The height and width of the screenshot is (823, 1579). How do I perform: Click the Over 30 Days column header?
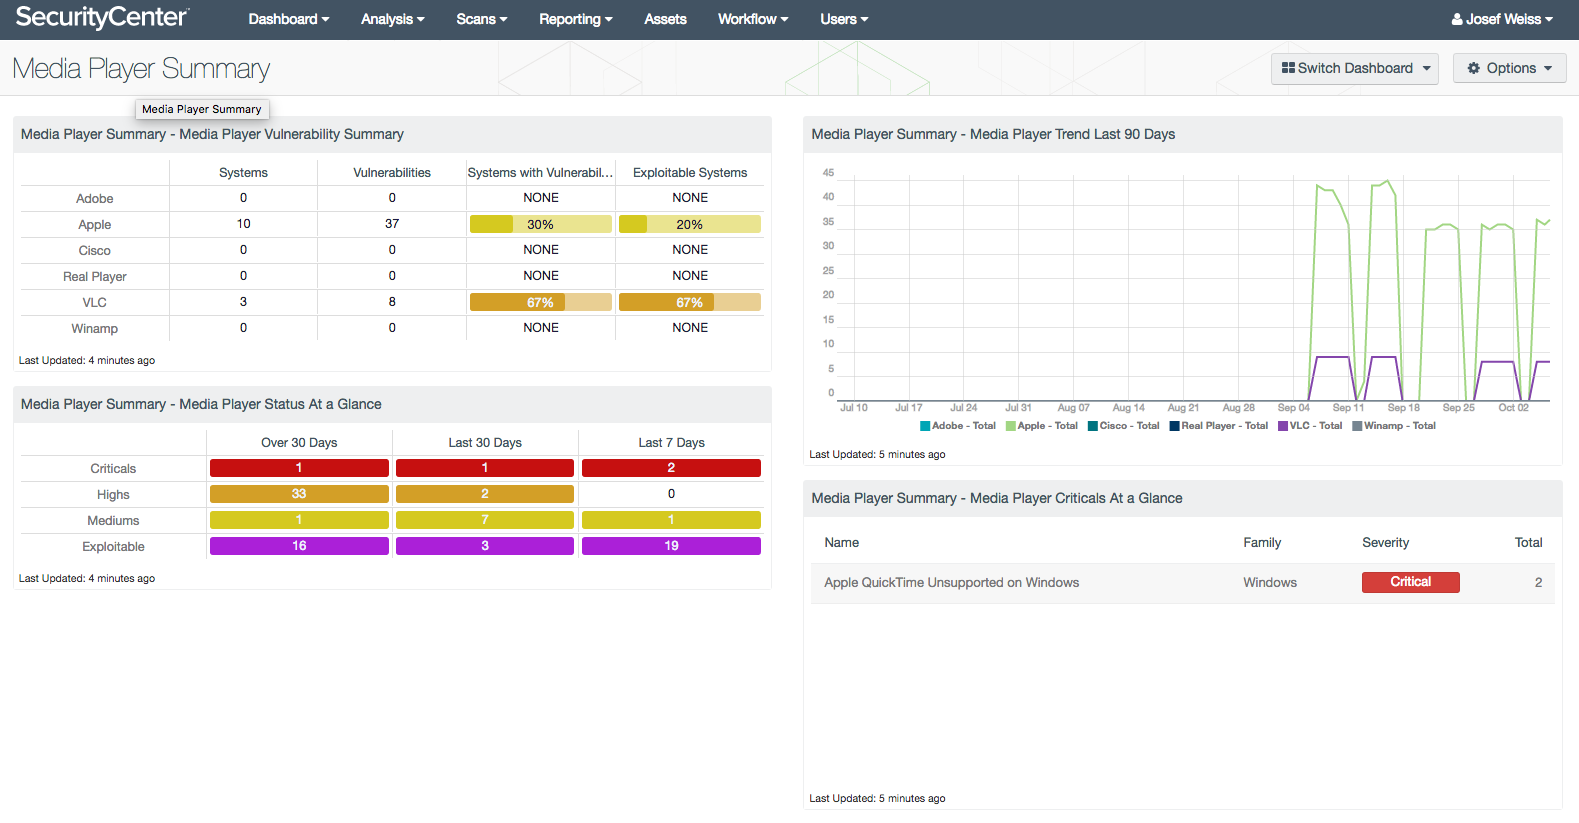click(299, 443)
